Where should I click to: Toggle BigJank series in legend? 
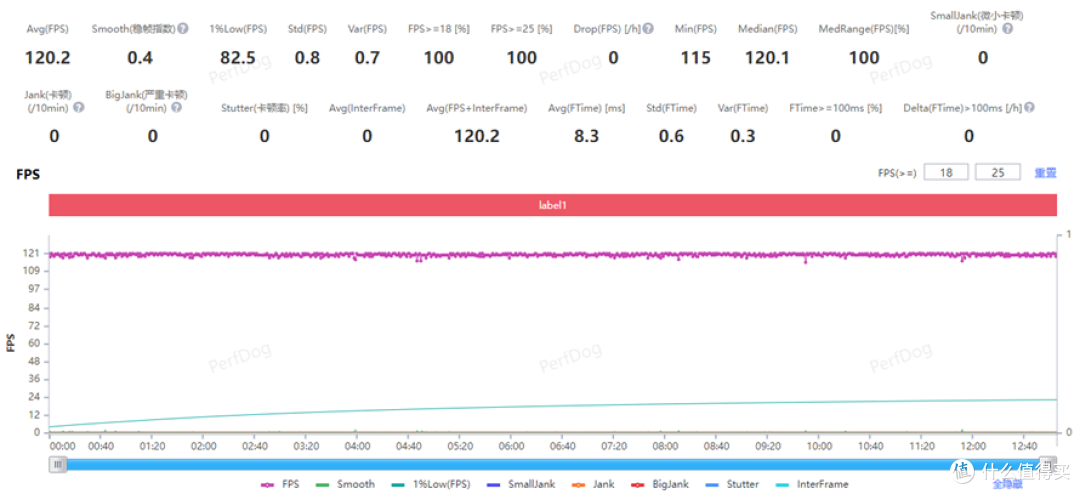(x=661, y=484)
